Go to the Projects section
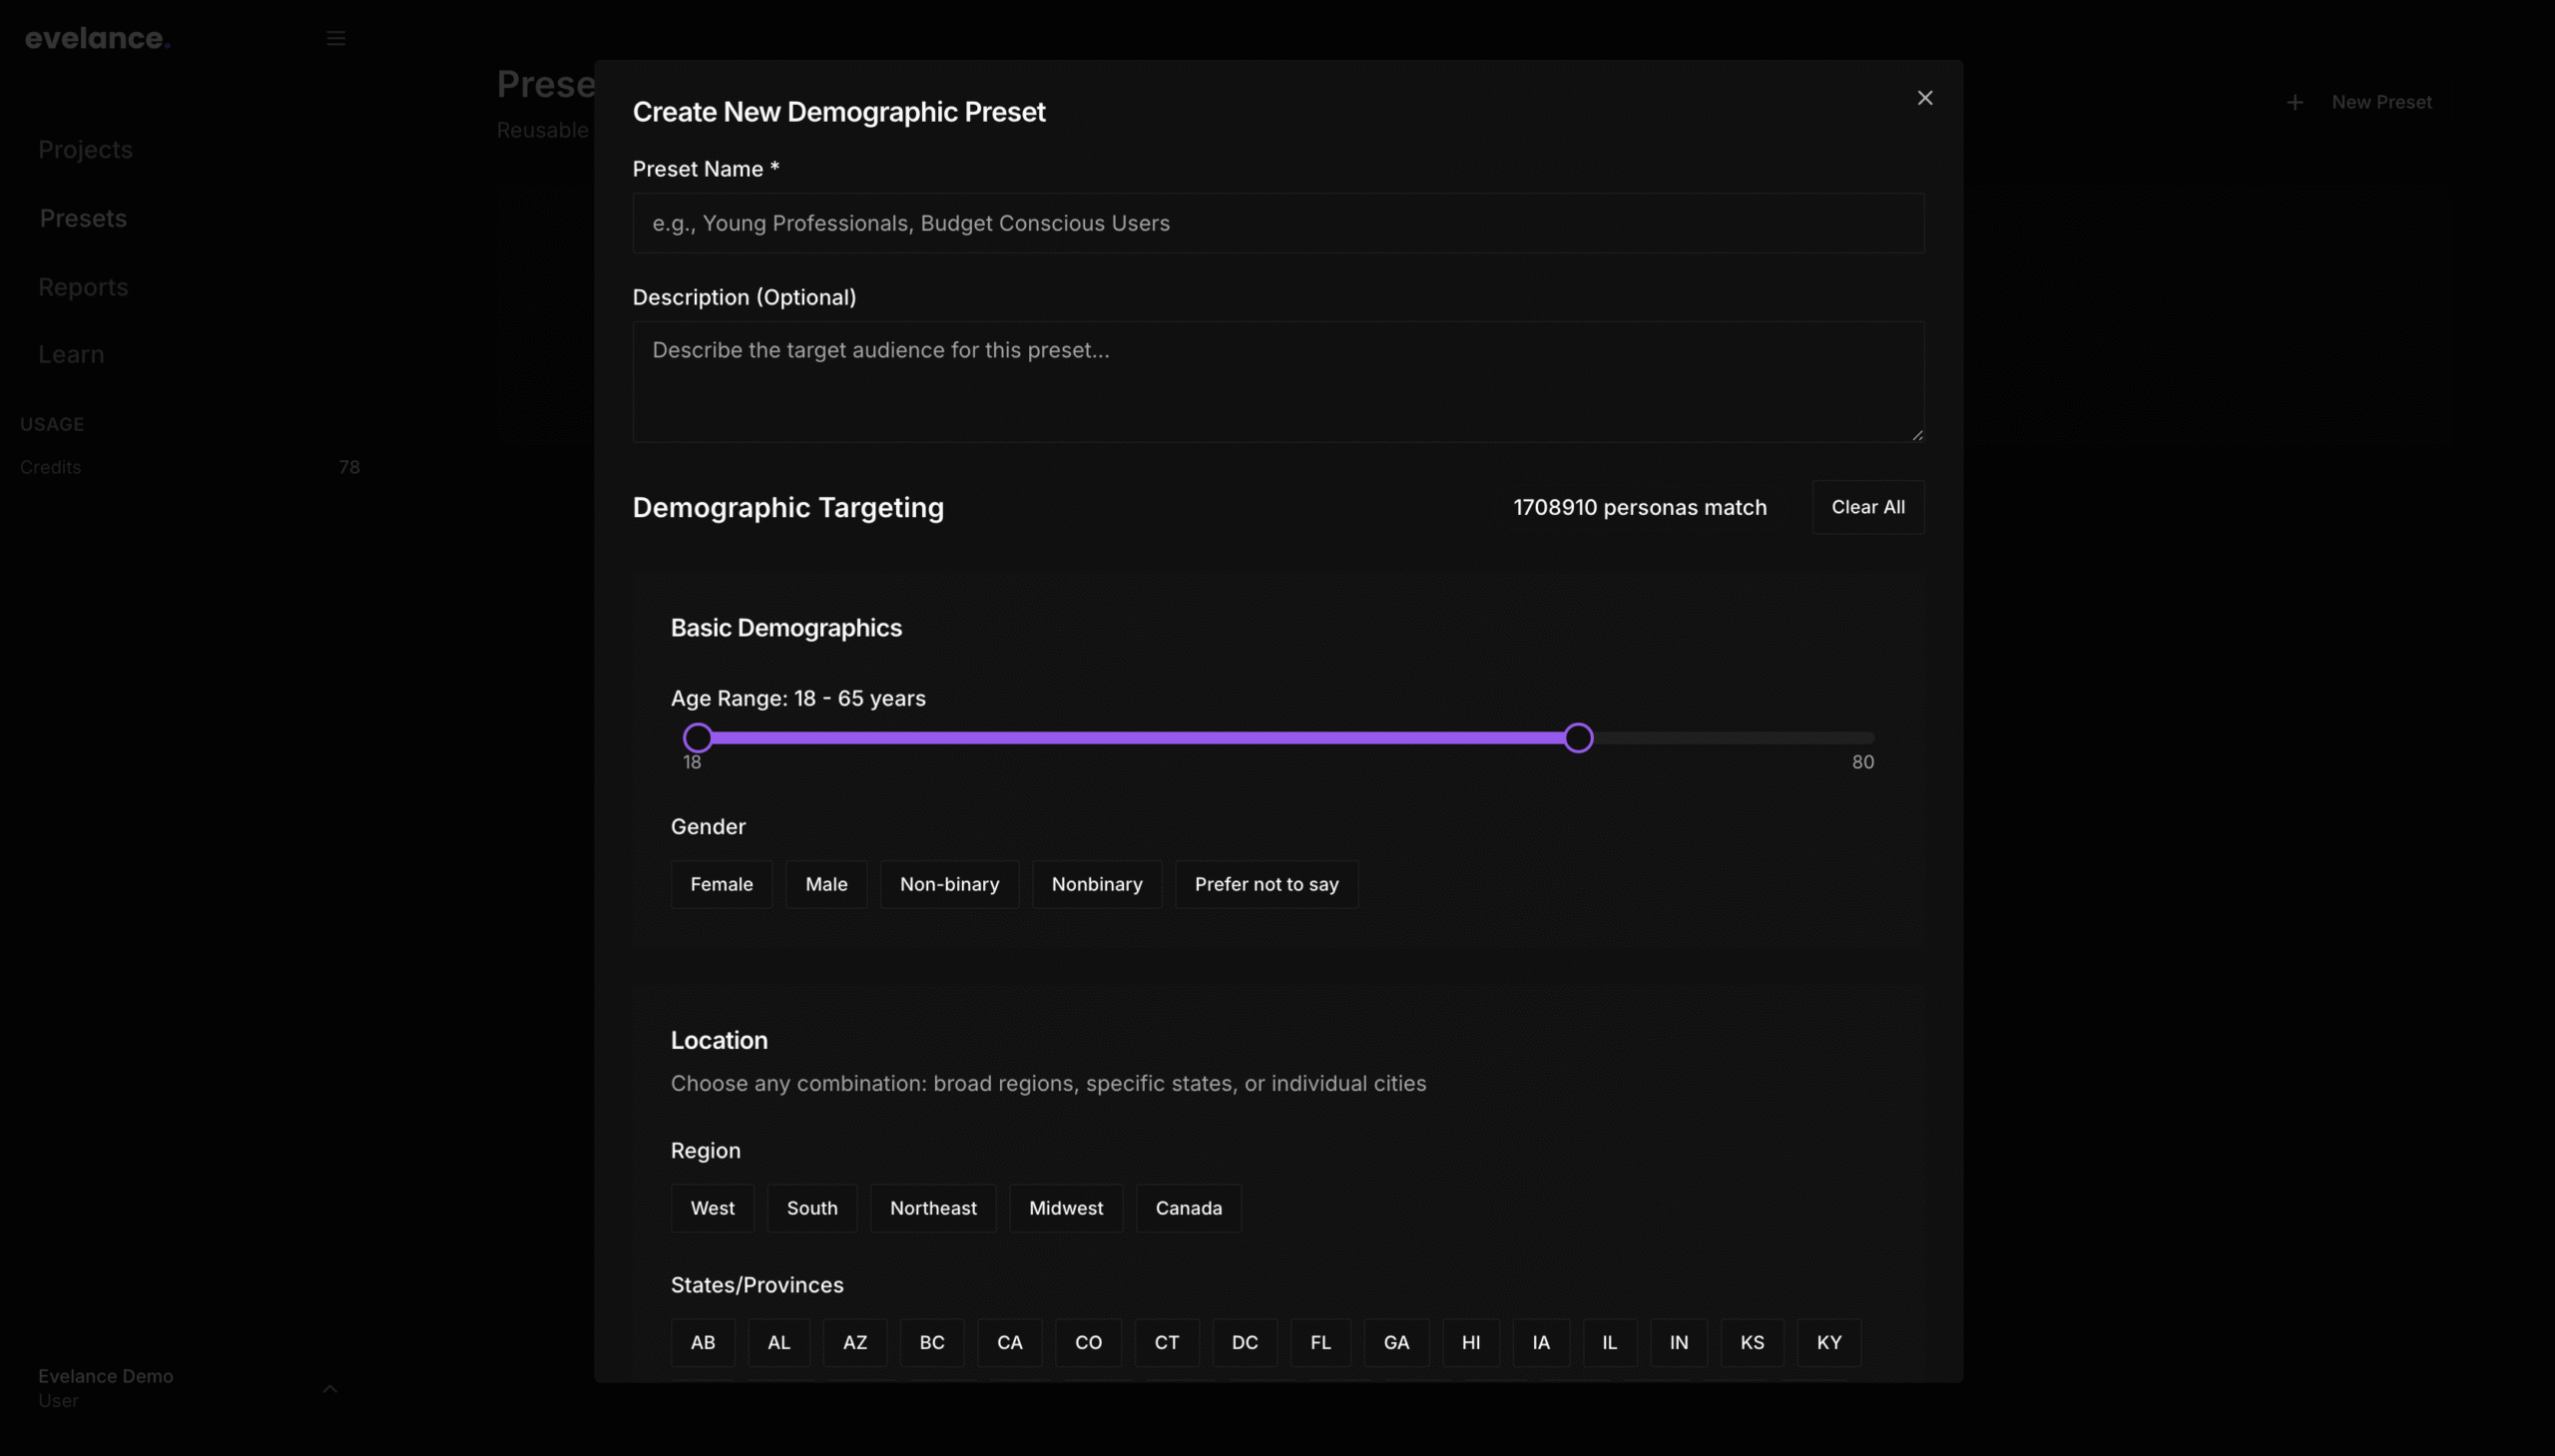 (x=85, y=149)
